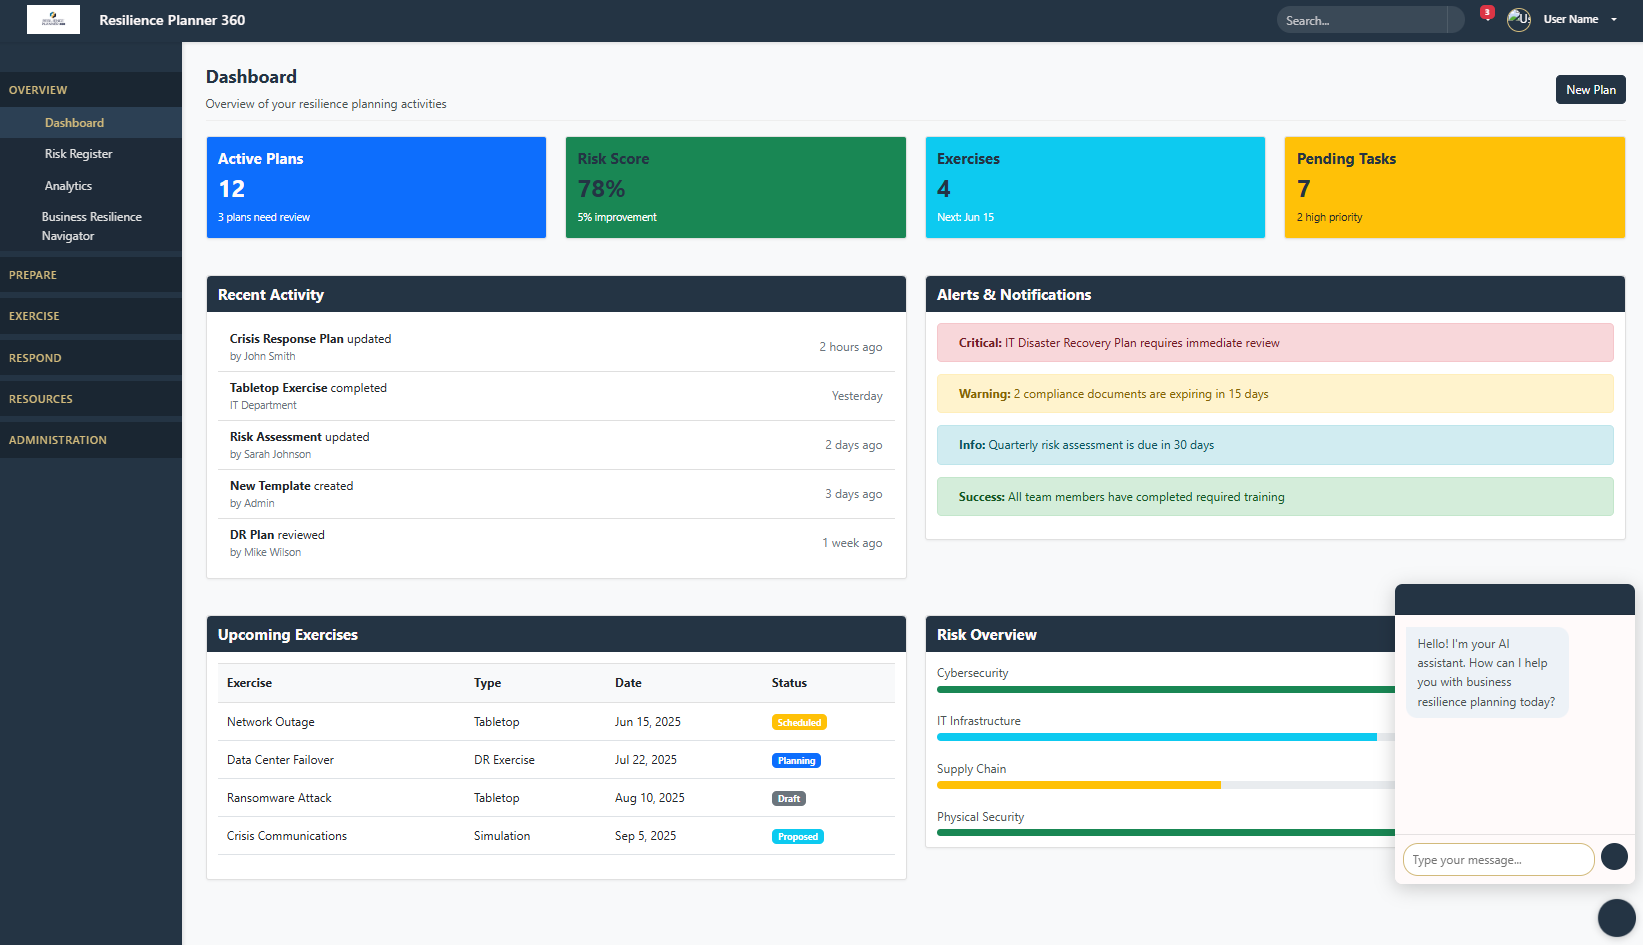Click the New Plan button
The height and width of the screenshot is (945, 1643).
(x=1590, y=89)
